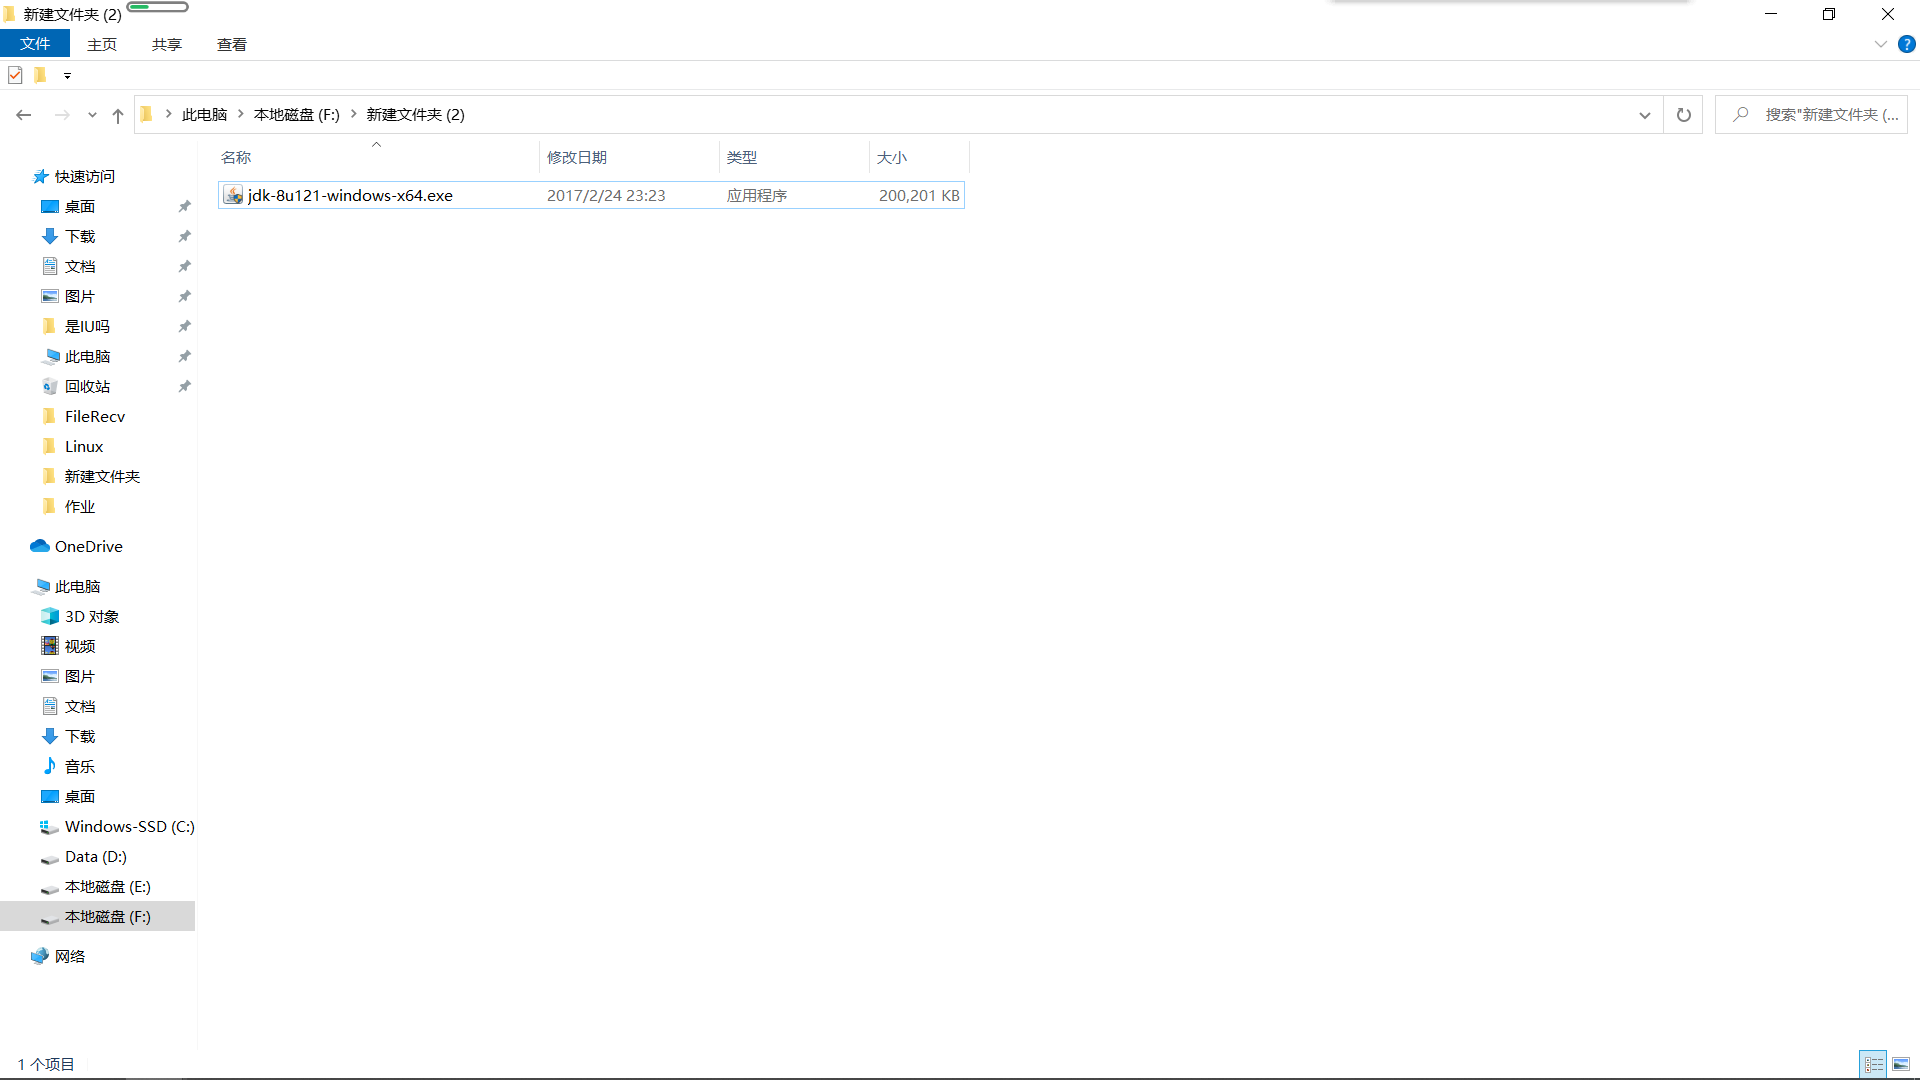Open the 作业 folder

(x=80, y=506)
